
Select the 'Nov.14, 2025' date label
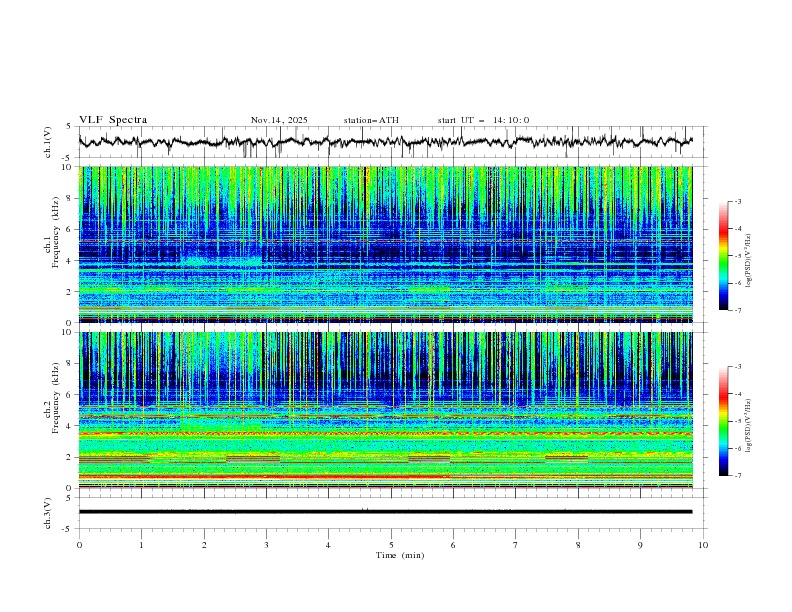tap(279, 120)
